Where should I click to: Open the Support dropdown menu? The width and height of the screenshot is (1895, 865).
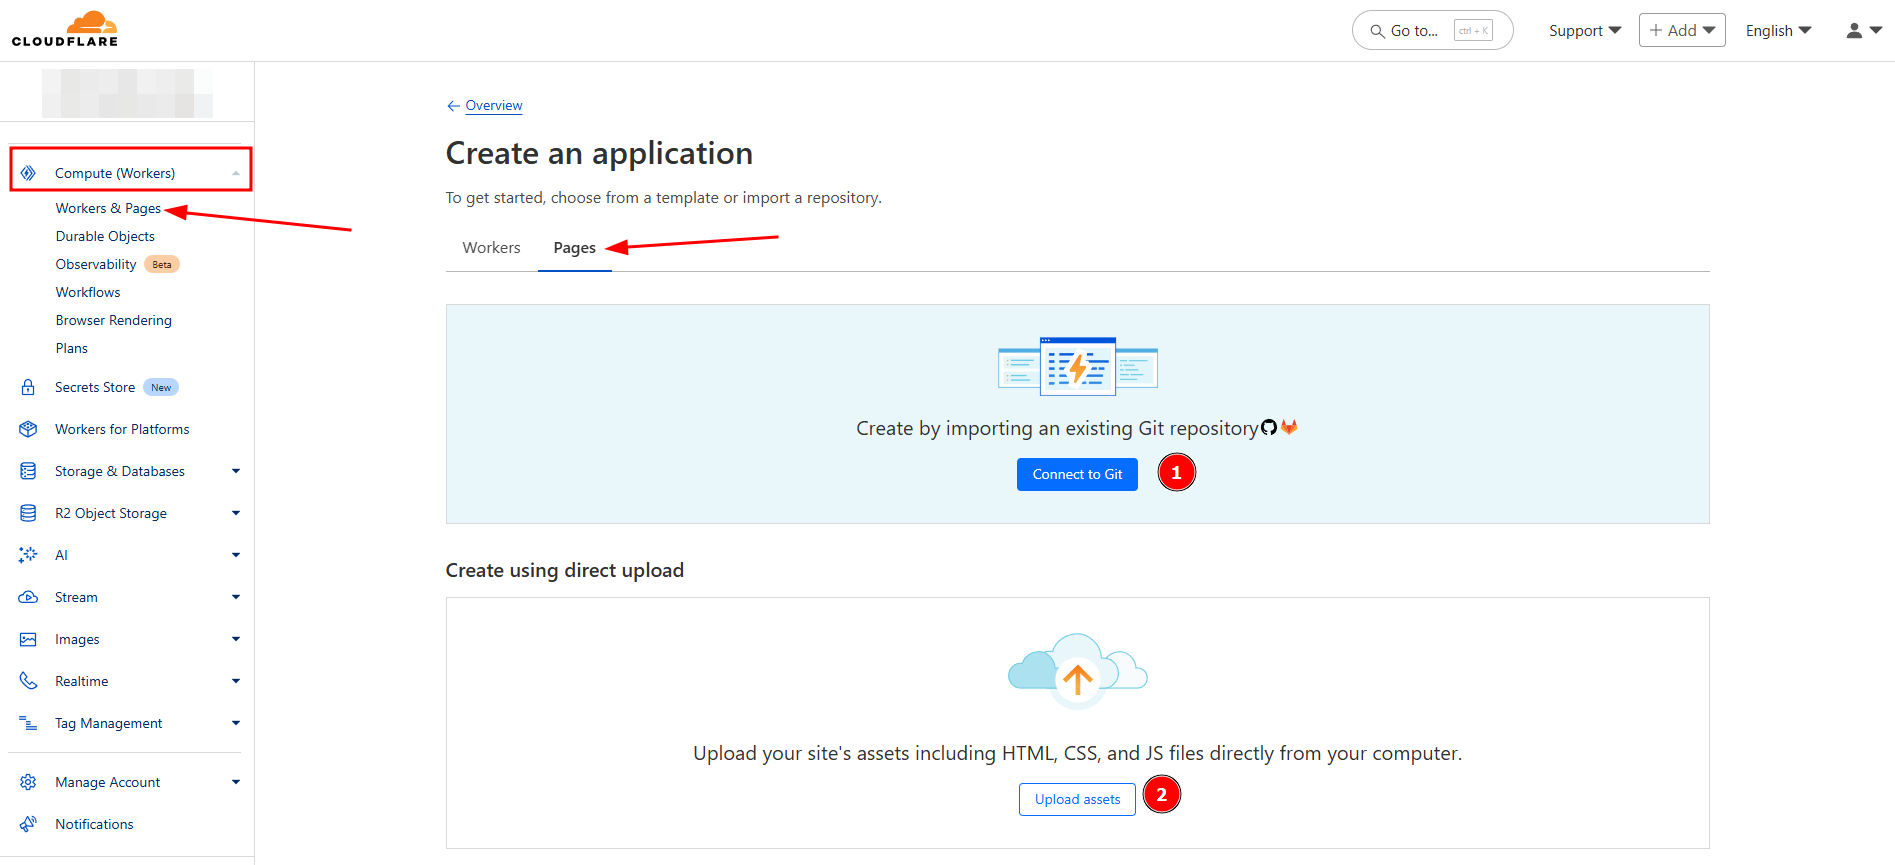(x=1584, y=31)
